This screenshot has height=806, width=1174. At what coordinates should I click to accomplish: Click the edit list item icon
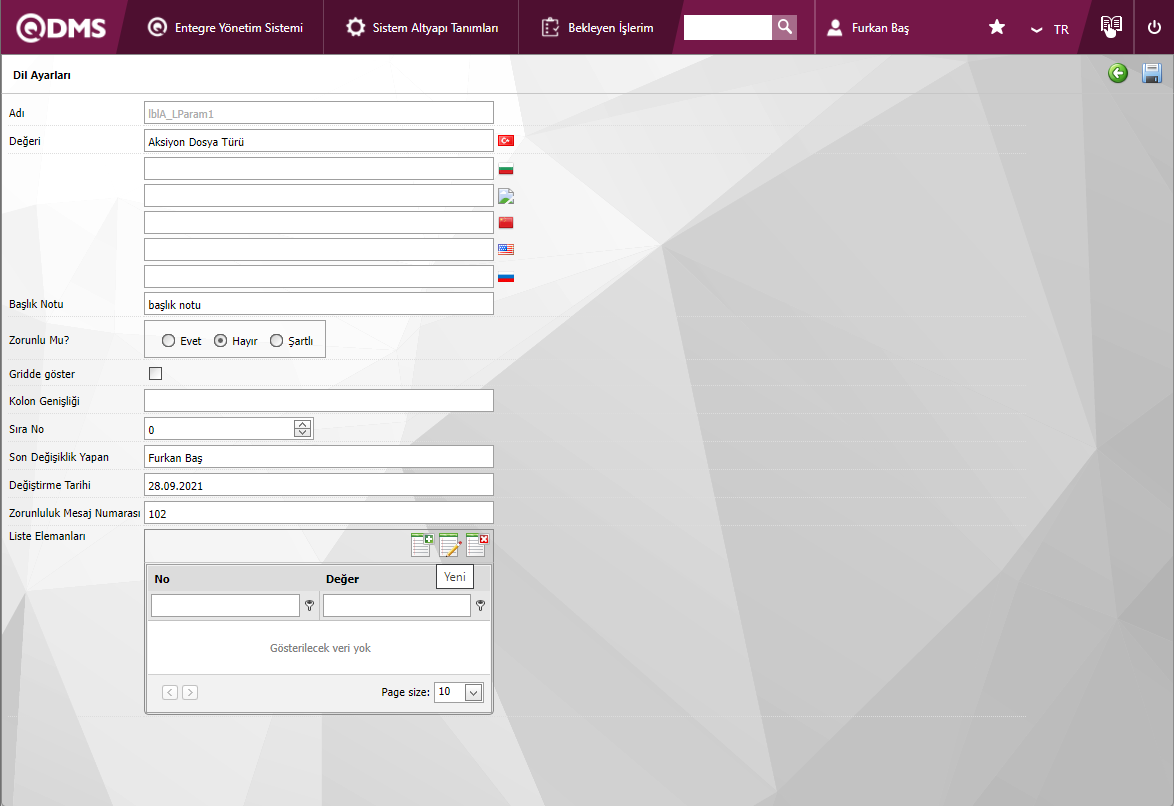click(x=449, y=545)
